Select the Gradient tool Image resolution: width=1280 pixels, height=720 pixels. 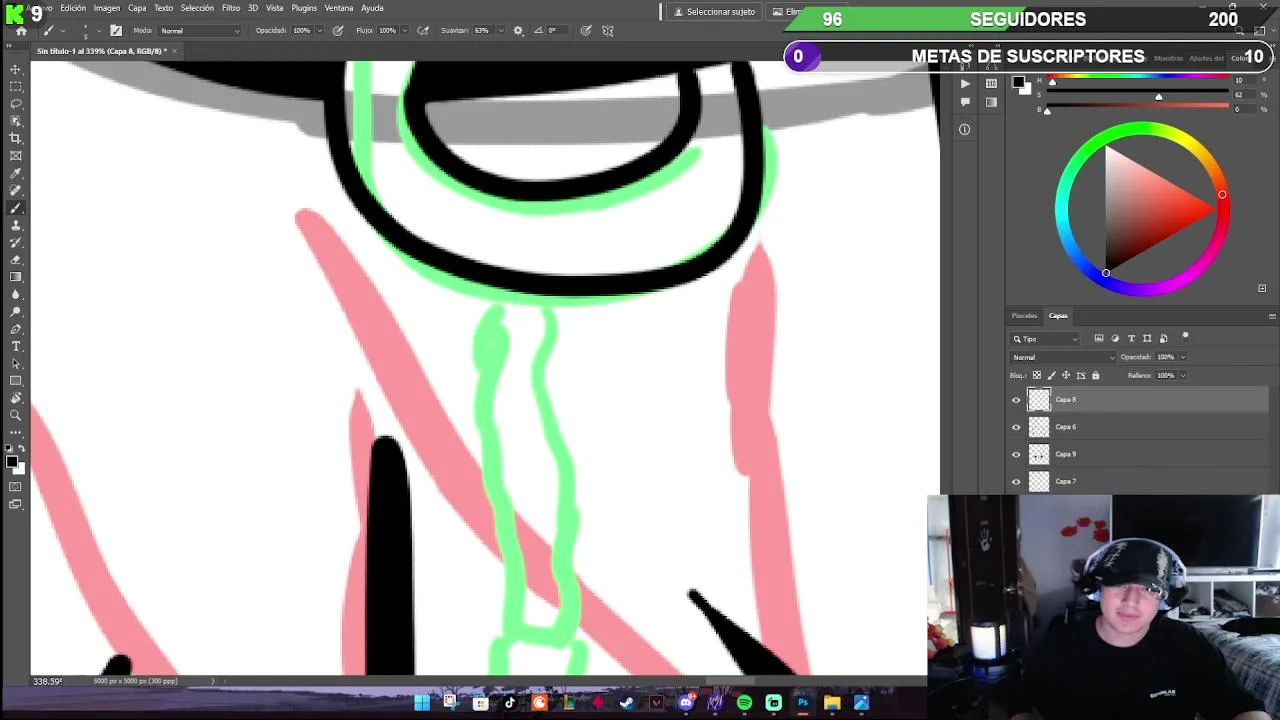click(x=16, y=277)
